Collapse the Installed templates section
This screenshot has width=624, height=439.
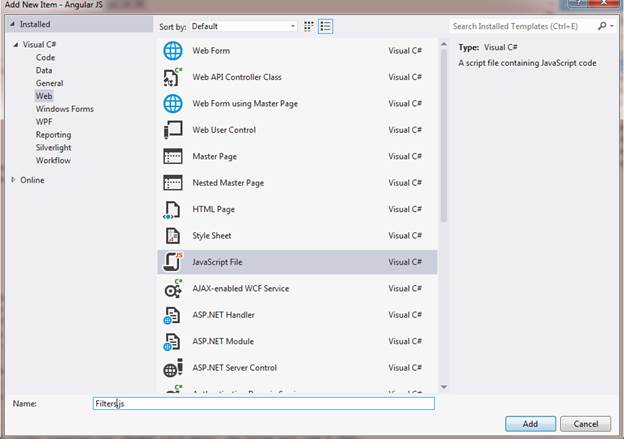(12, 24)
